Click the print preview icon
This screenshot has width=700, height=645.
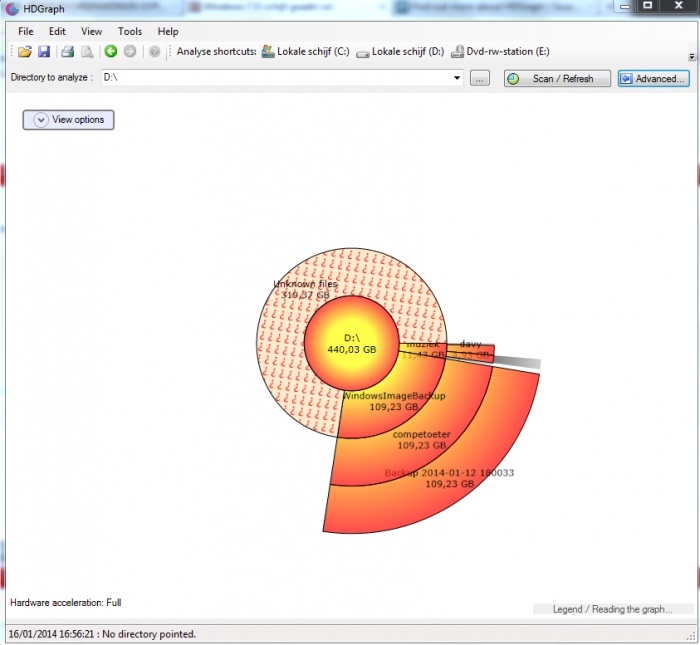tap(87, 52)
